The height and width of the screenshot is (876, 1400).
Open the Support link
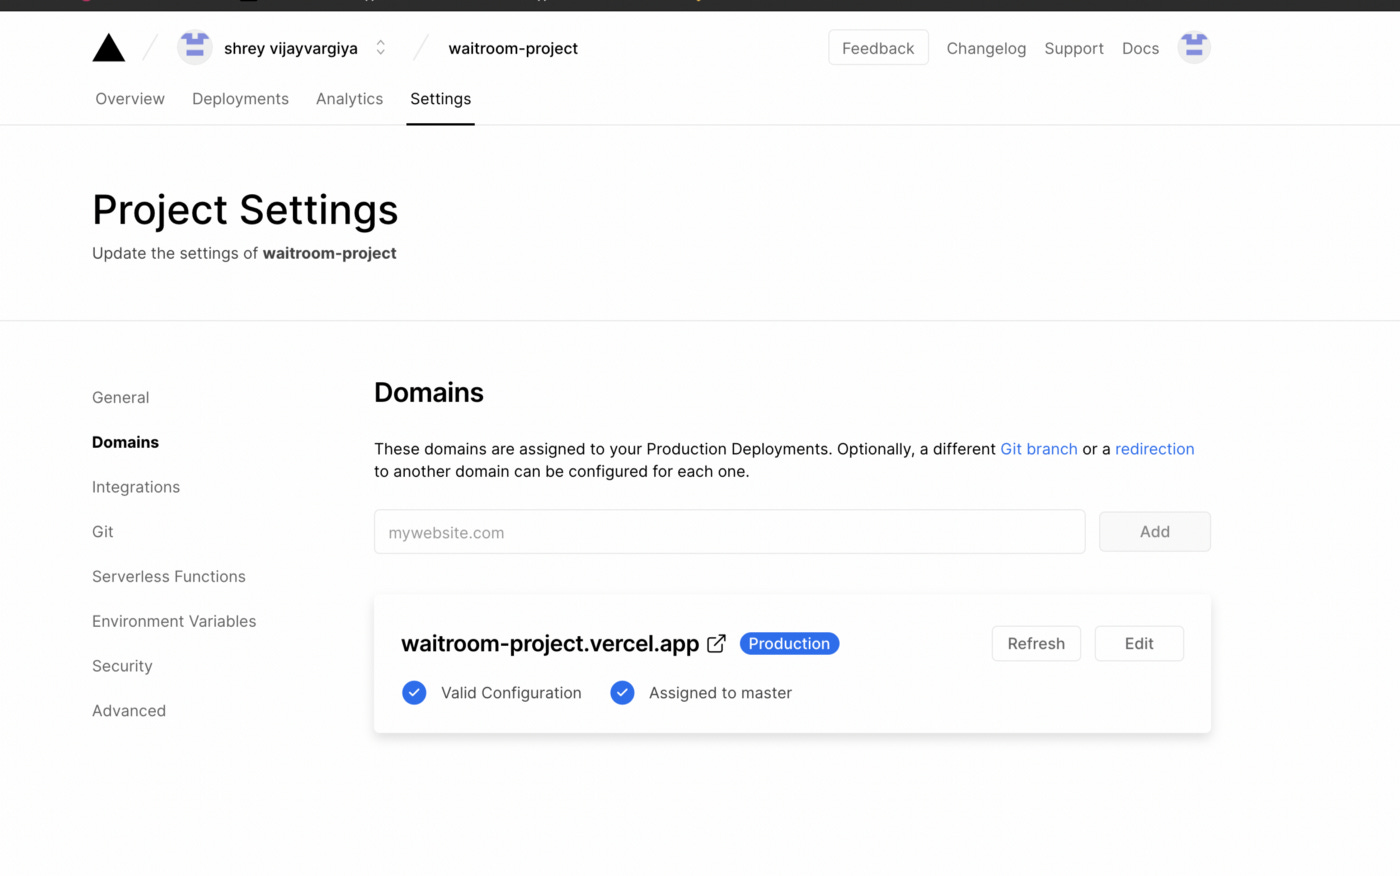click(x=1074, y=48)
